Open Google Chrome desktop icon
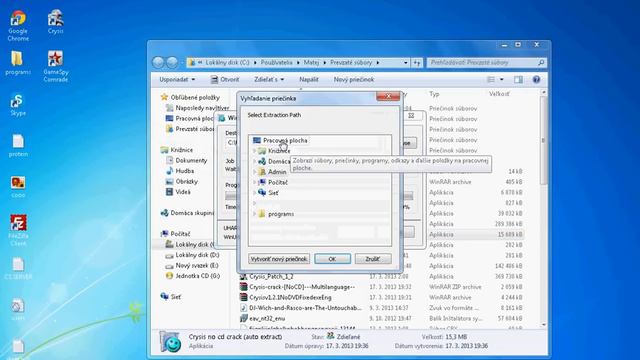This screenshot has height=360, width=640. click(x=18, y=25)
